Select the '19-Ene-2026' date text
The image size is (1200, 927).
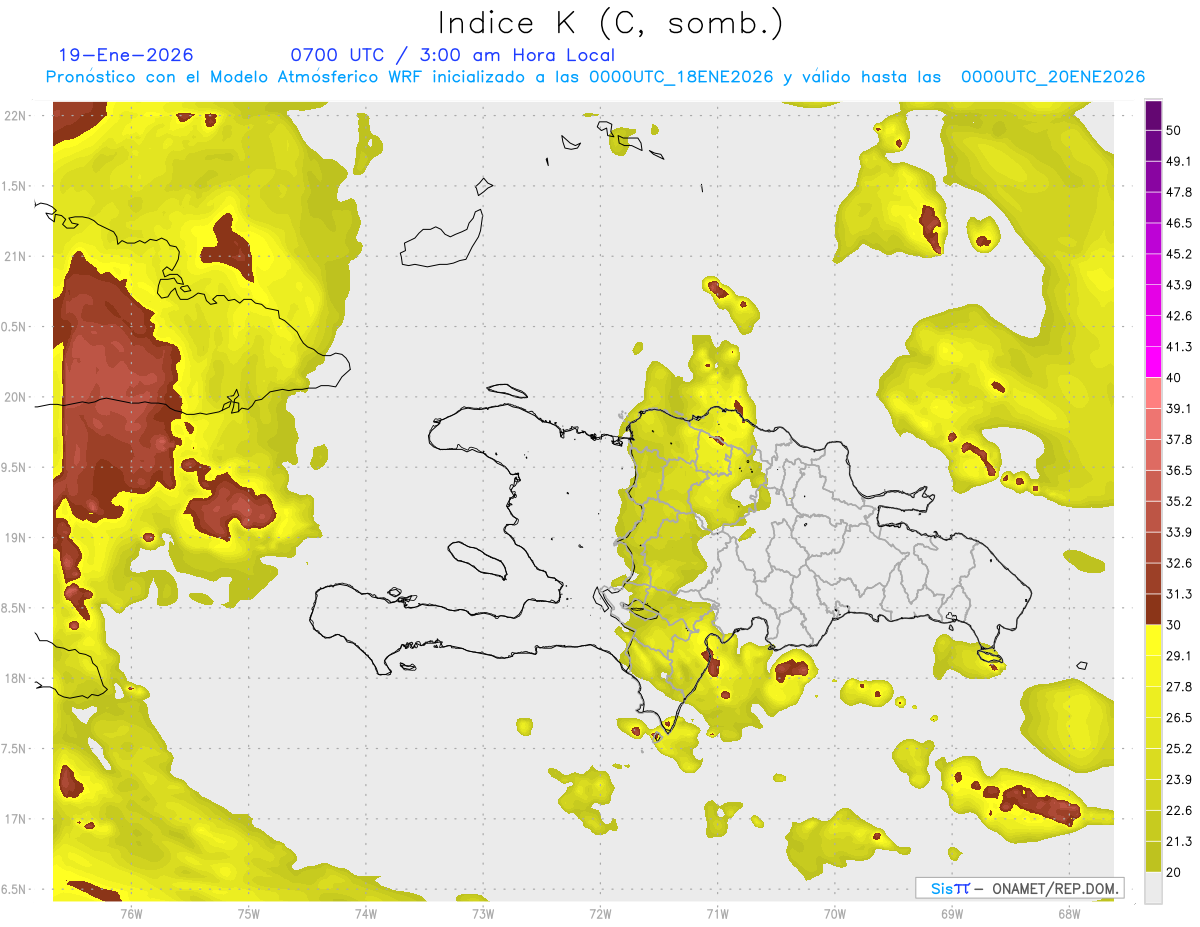point(126,55)
